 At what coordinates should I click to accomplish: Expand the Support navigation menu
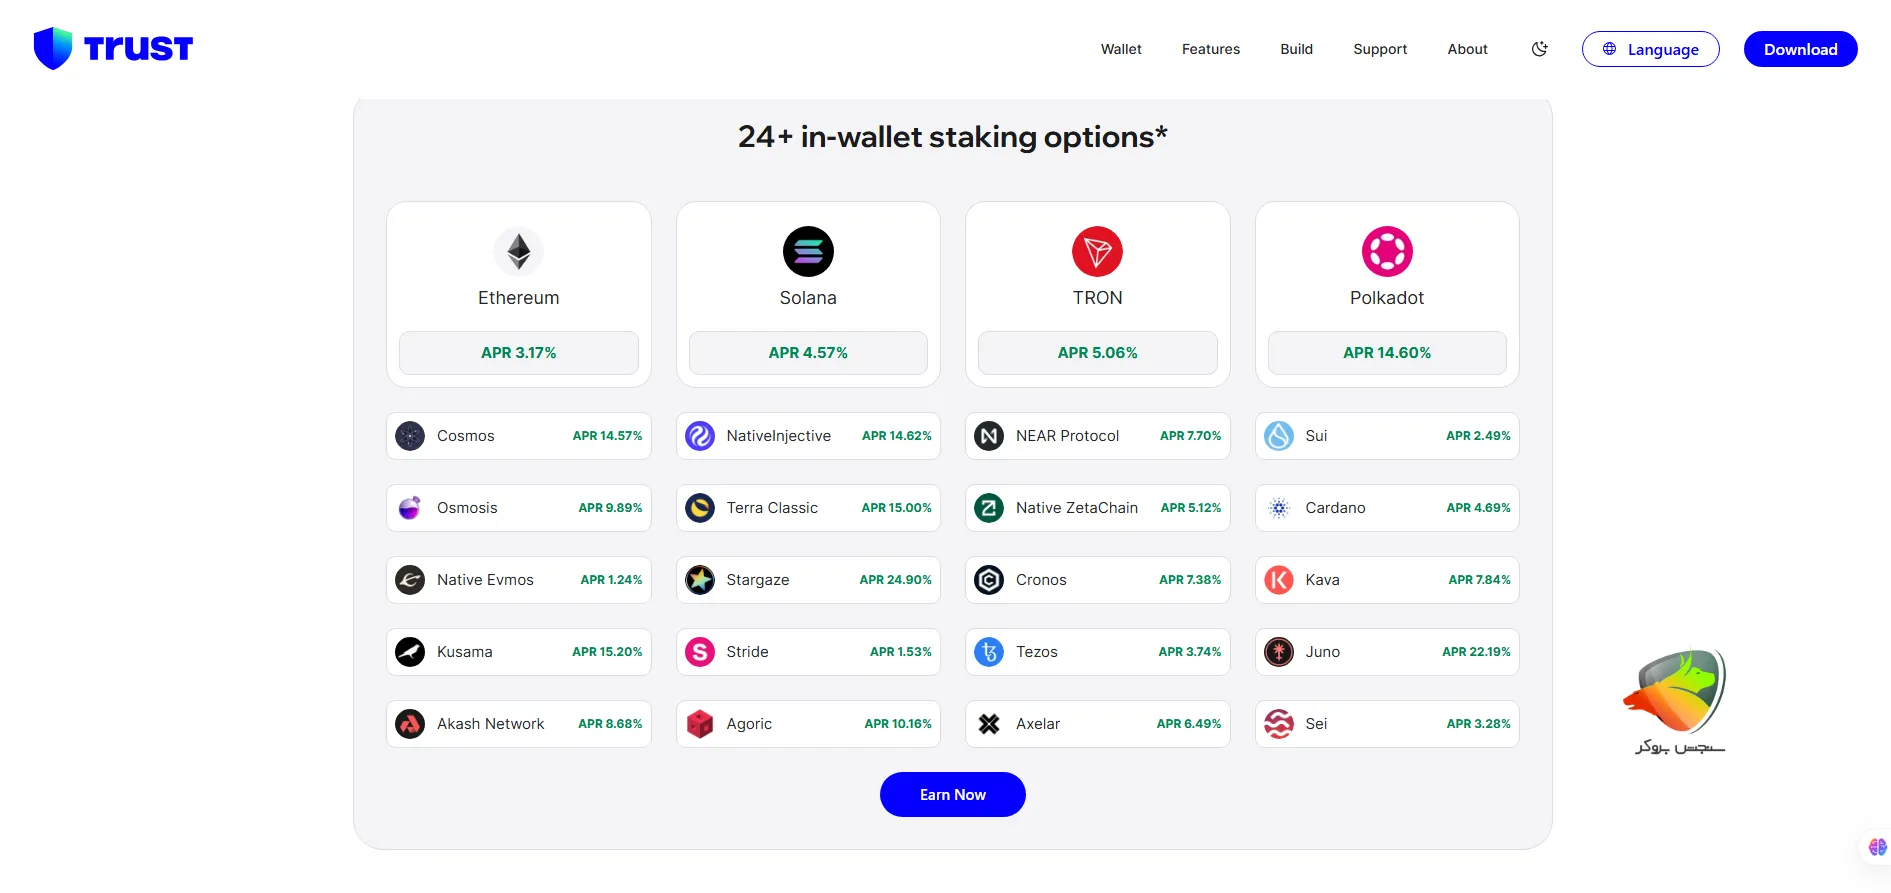coord(1379,49)
